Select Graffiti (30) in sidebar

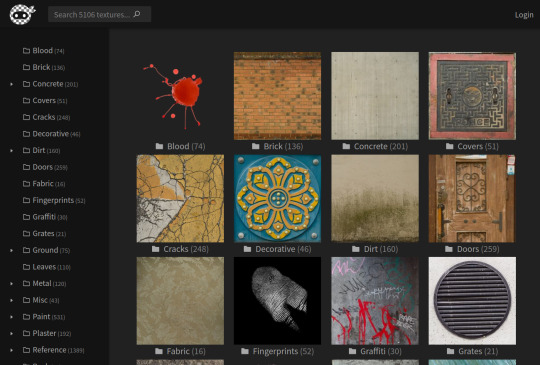tap(45, 217)
